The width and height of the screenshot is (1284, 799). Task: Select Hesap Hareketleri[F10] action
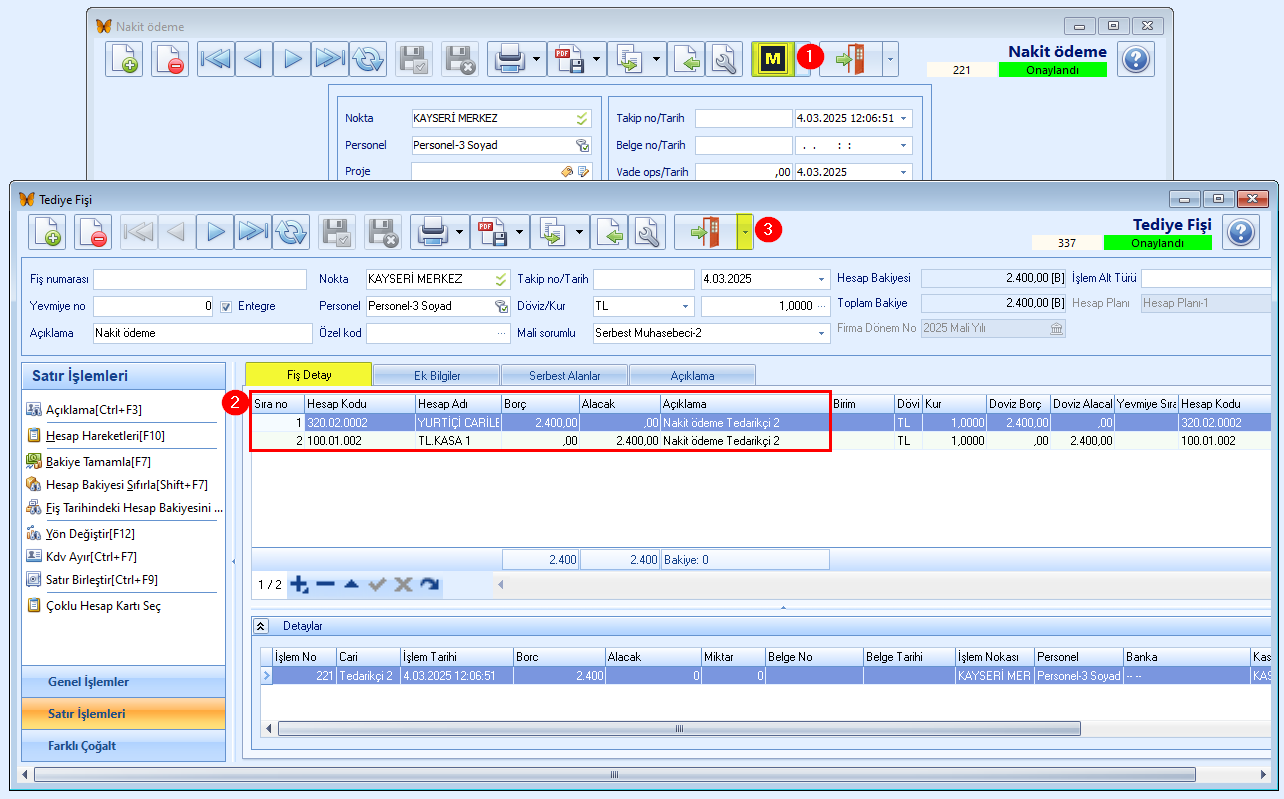tap(105, 436)
